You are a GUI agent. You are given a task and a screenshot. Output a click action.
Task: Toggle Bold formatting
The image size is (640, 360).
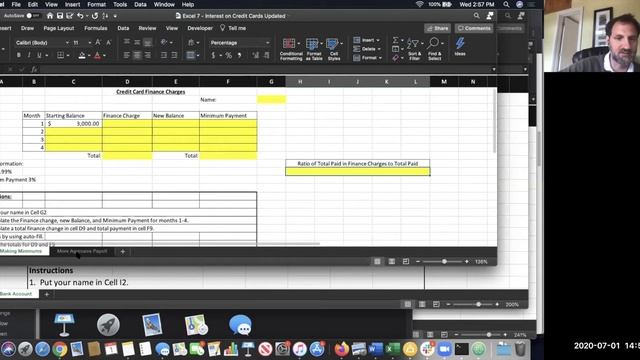pyautogui.click(x=19, y=55)
